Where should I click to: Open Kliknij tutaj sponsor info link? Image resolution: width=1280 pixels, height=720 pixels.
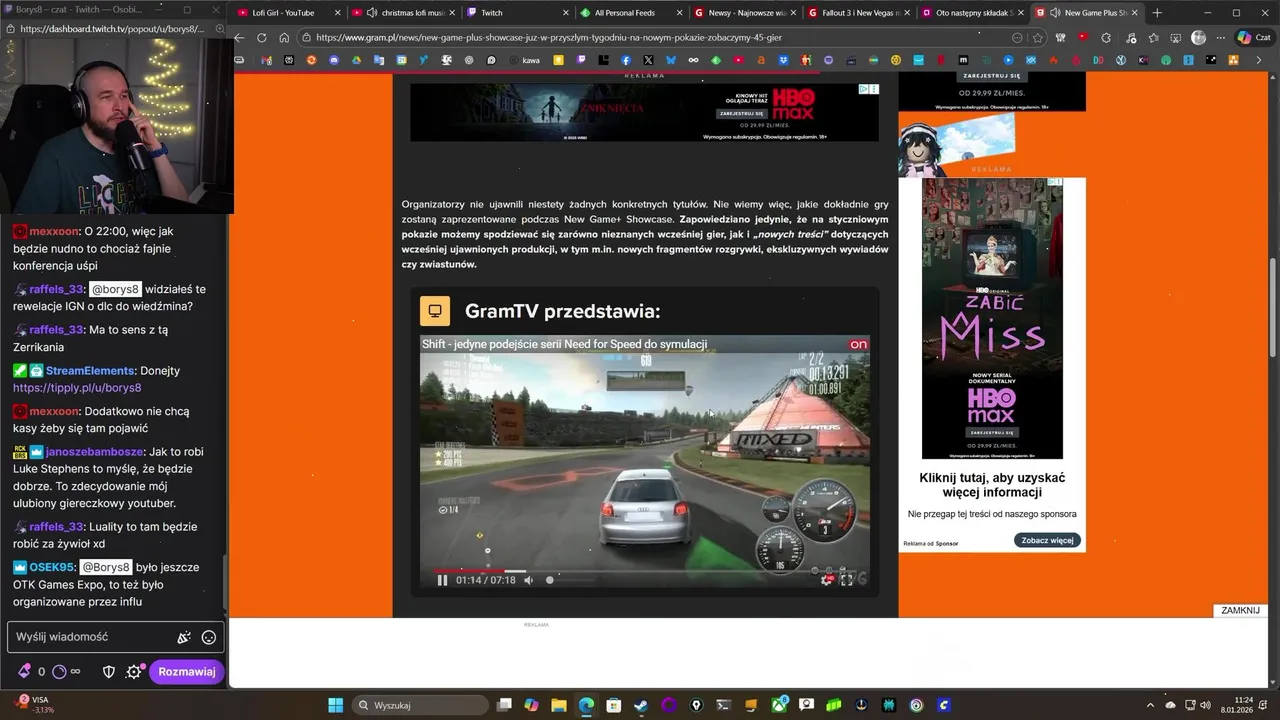click(x=992, y=485)
